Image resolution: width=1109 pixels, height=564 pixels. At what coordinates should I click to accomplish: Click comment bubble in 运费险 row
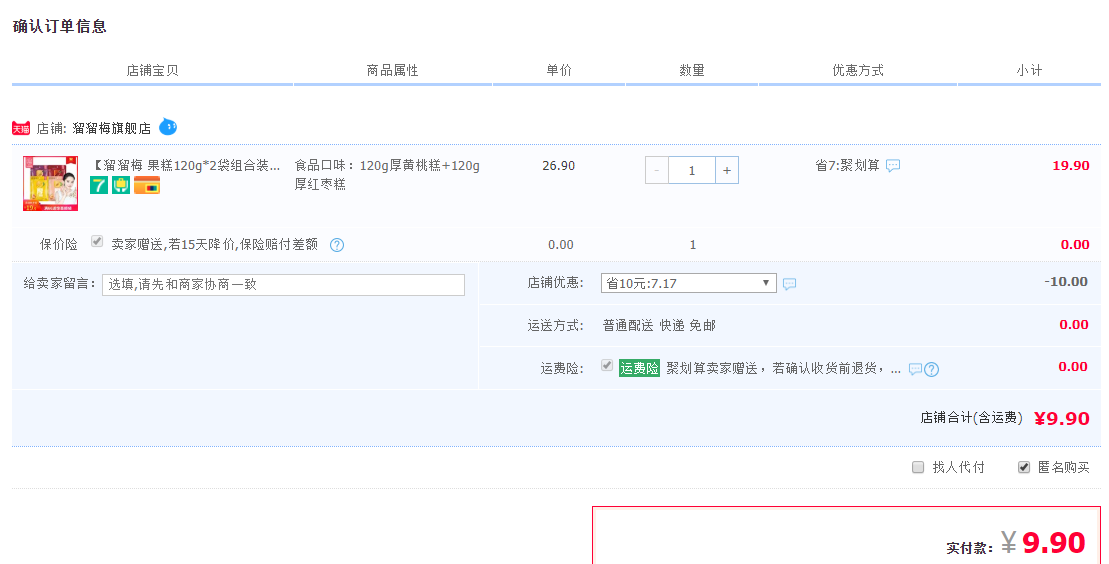(915, 369)
